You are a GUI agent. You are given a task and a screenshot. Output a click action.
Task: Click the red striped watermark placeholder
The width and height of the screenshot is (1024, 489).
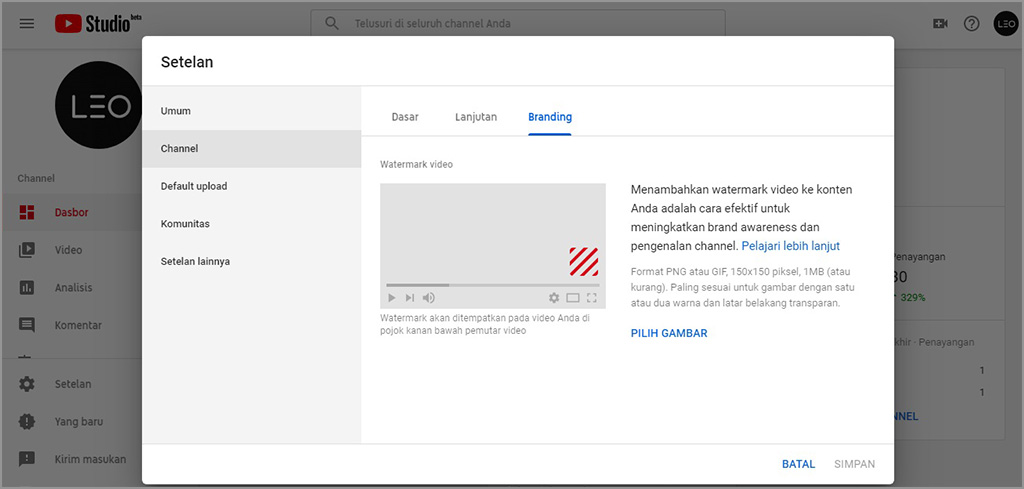tap(583, 261)
